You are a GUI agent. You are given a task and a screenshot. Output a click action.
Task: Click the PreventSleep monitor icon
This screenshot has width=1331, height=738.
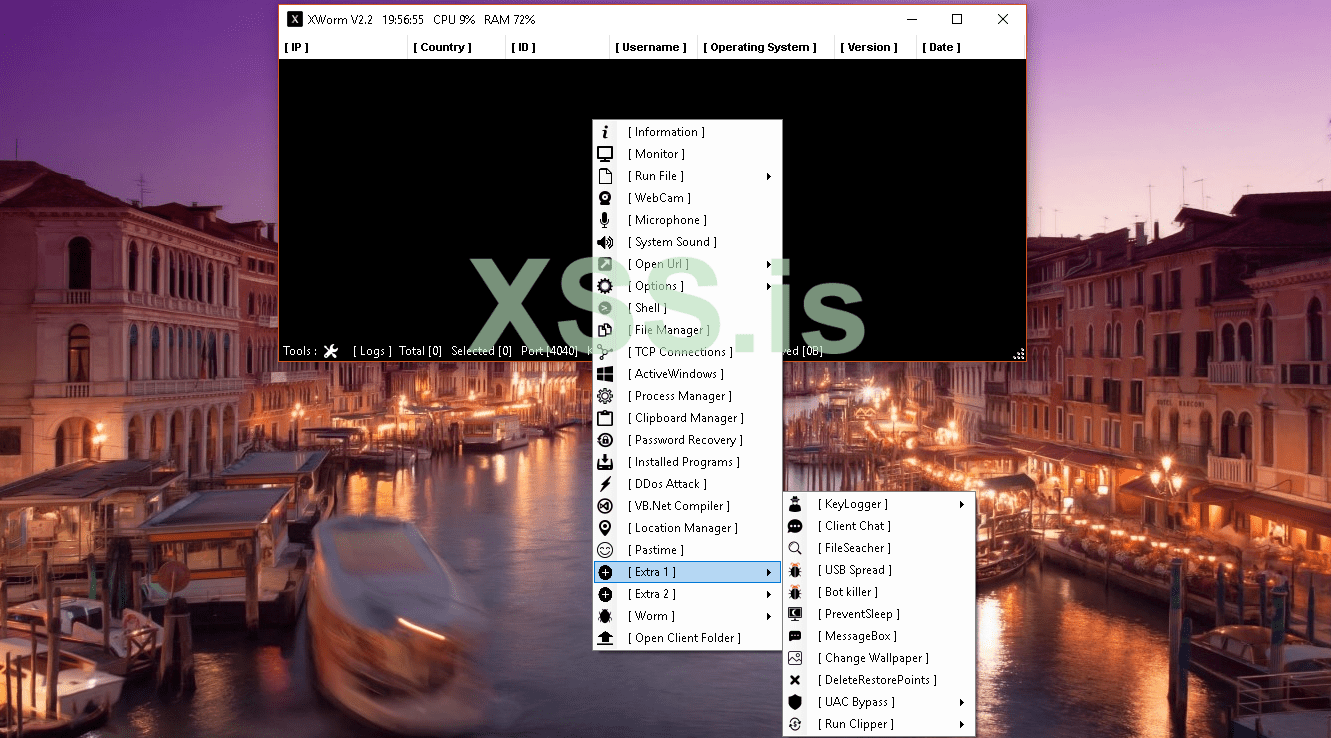(x=795, y=614)
